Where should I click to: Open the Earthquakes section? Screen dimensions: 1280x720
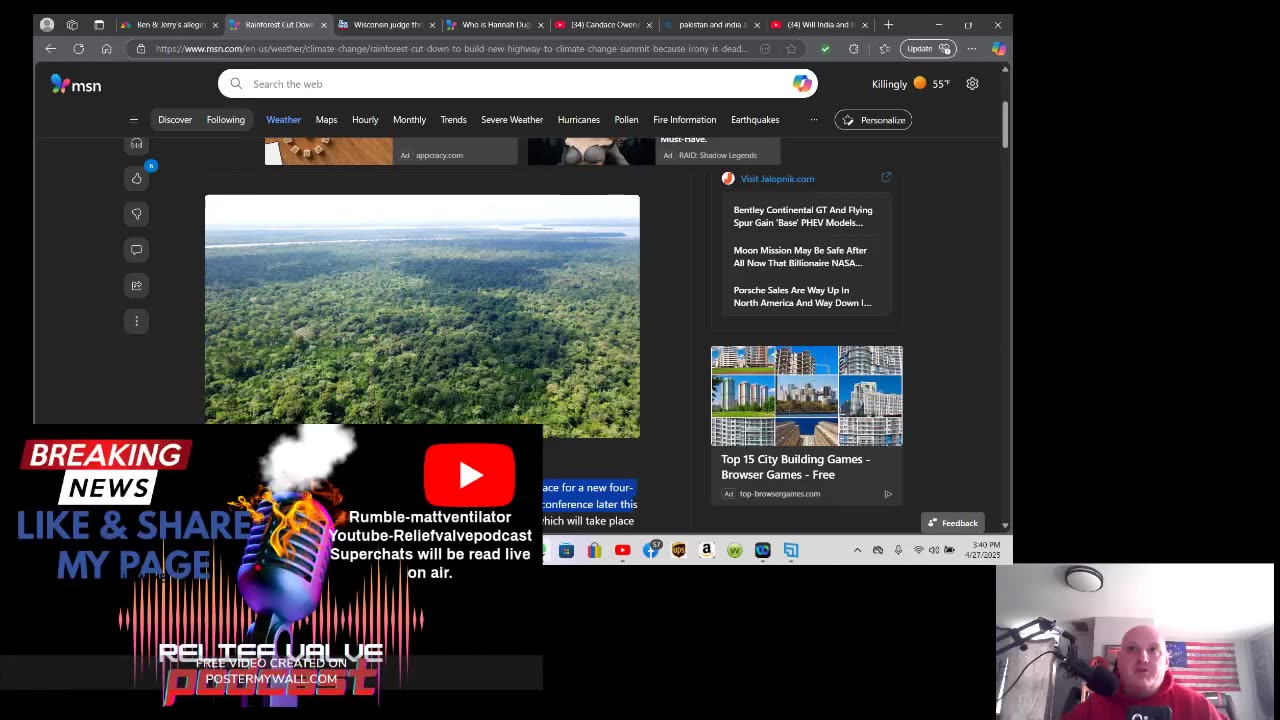pos(755,120)
